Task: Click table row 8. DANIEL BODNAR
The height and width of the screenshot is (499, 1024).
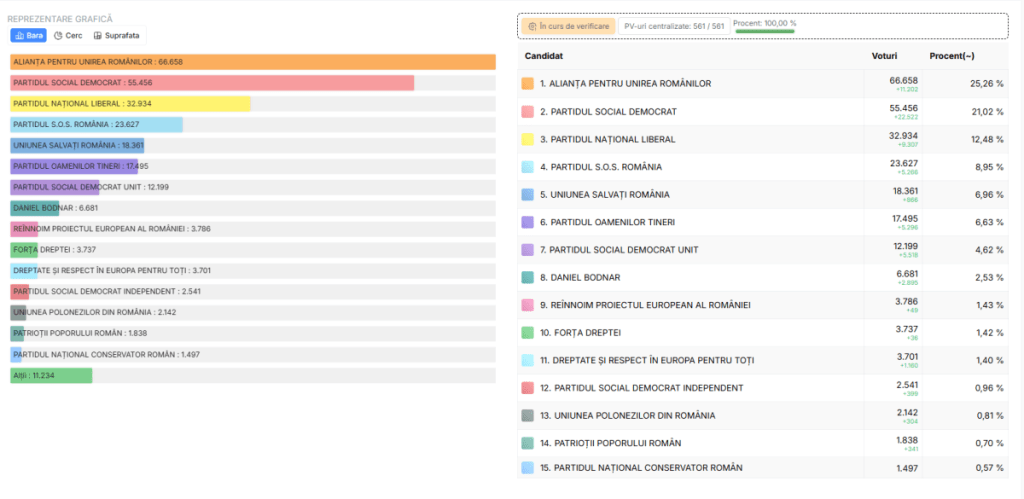Action: (763, 278)
